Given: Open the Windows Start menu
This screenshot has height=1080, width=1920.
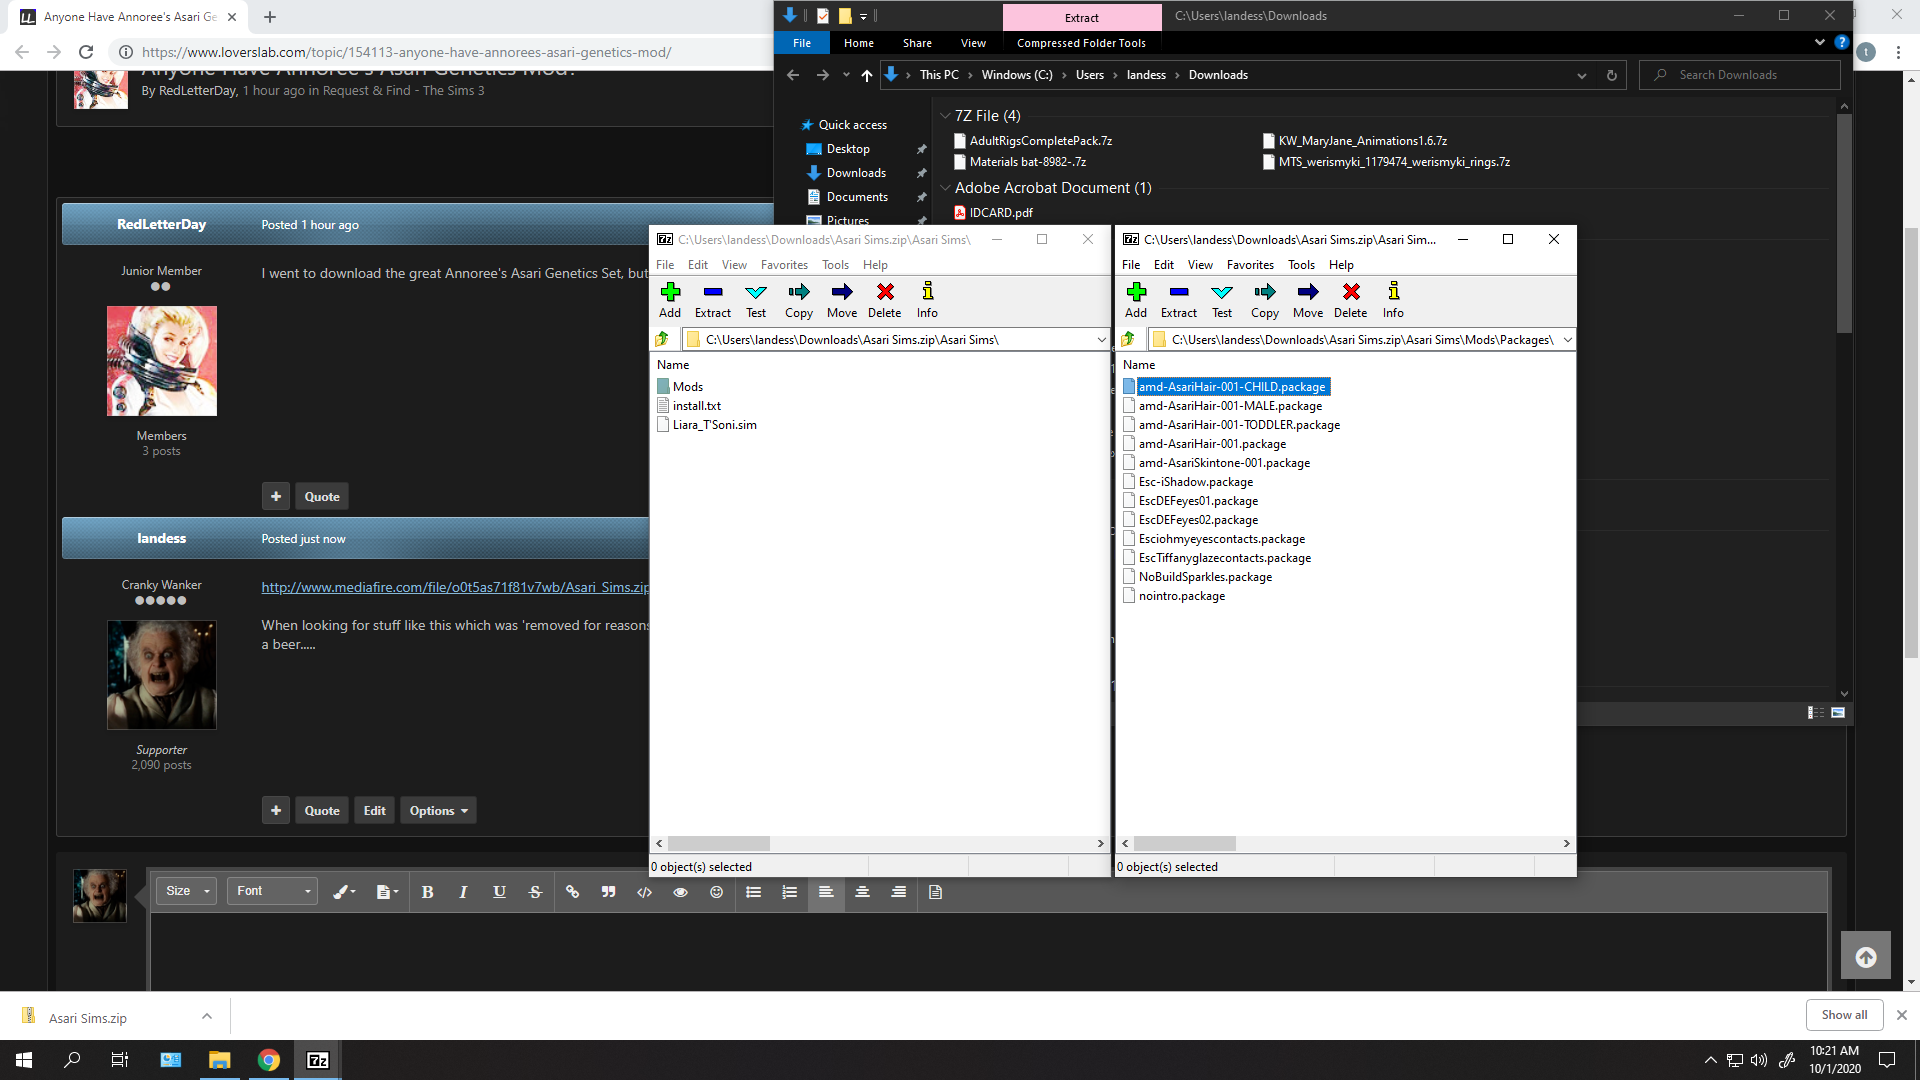Looking at the screenshot, I should (x=24, y=1060).
